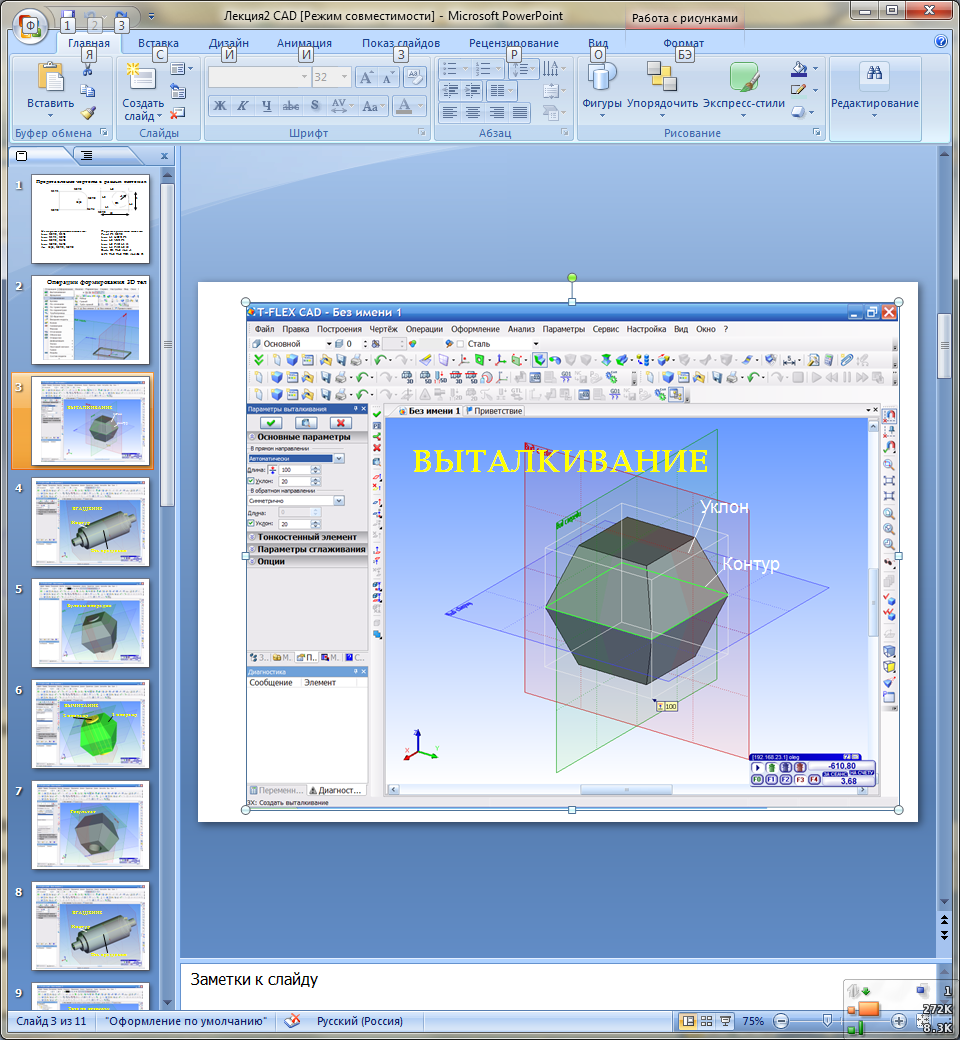Open the Упорядочить arrange menu
Screen dimensions: 960x1040
(662, 88)
